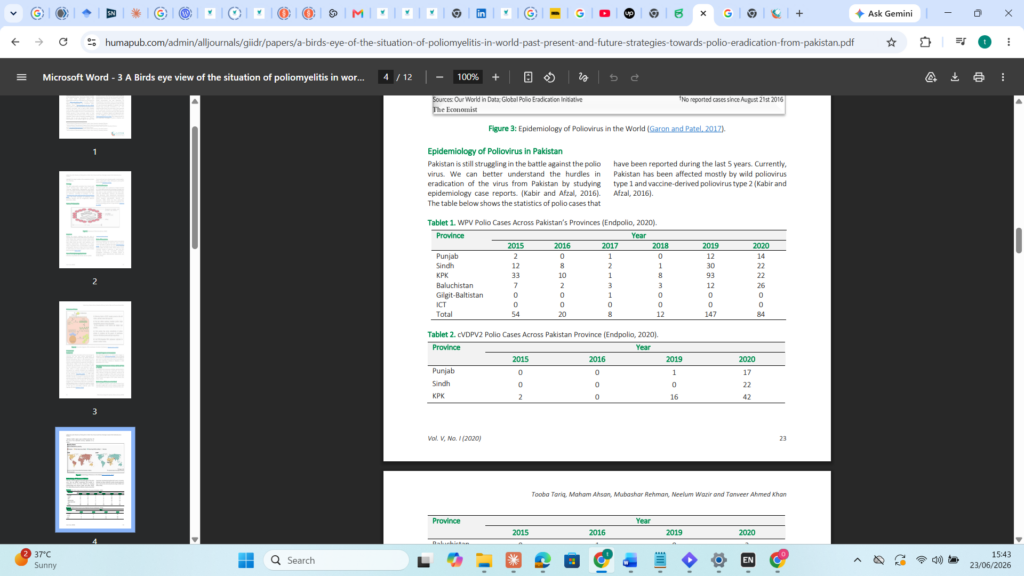Open the clock showing 15:43

990,560
